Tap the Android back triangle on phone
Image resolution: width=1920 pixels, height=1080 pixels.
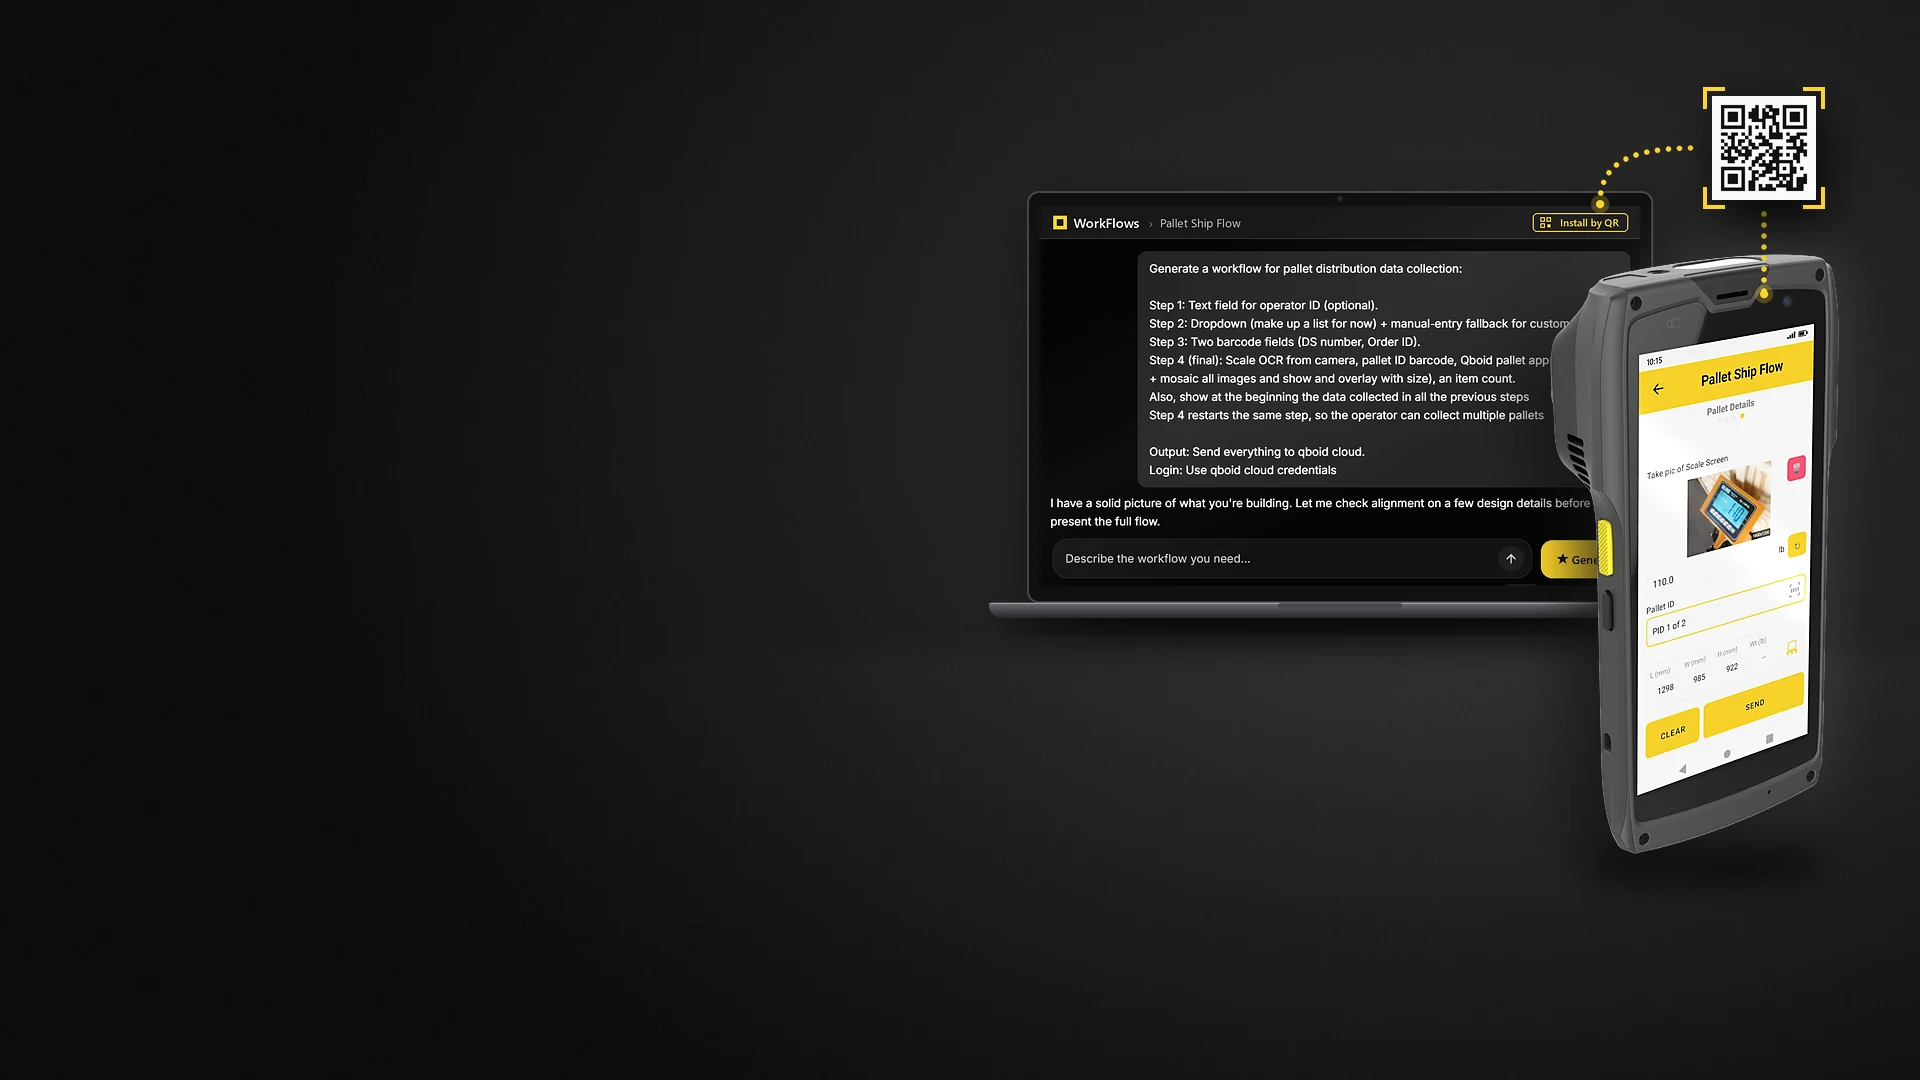point(1683,769)
